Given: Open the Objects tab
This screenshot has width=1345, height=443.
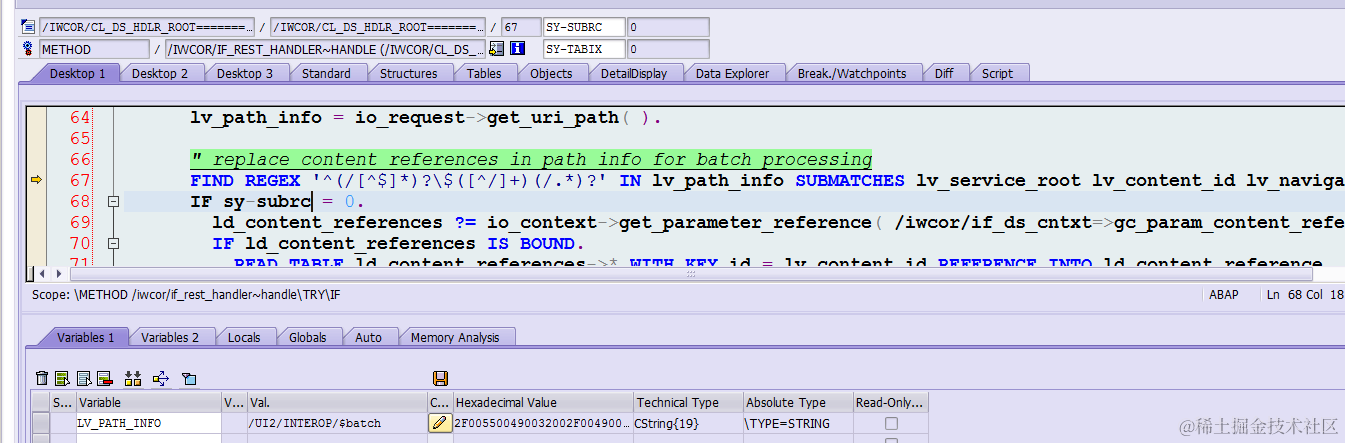Looking at the screenshot, I should click(551, 73).
